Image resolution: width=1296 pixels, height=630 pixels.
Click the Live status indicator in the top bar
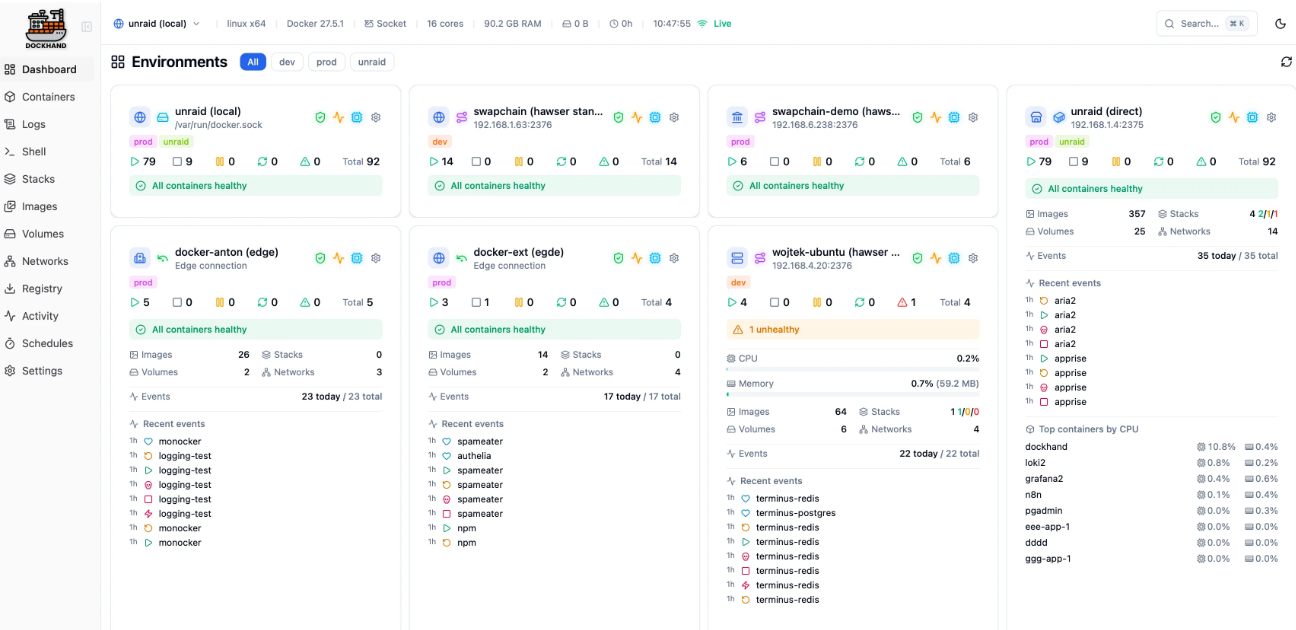714,23
